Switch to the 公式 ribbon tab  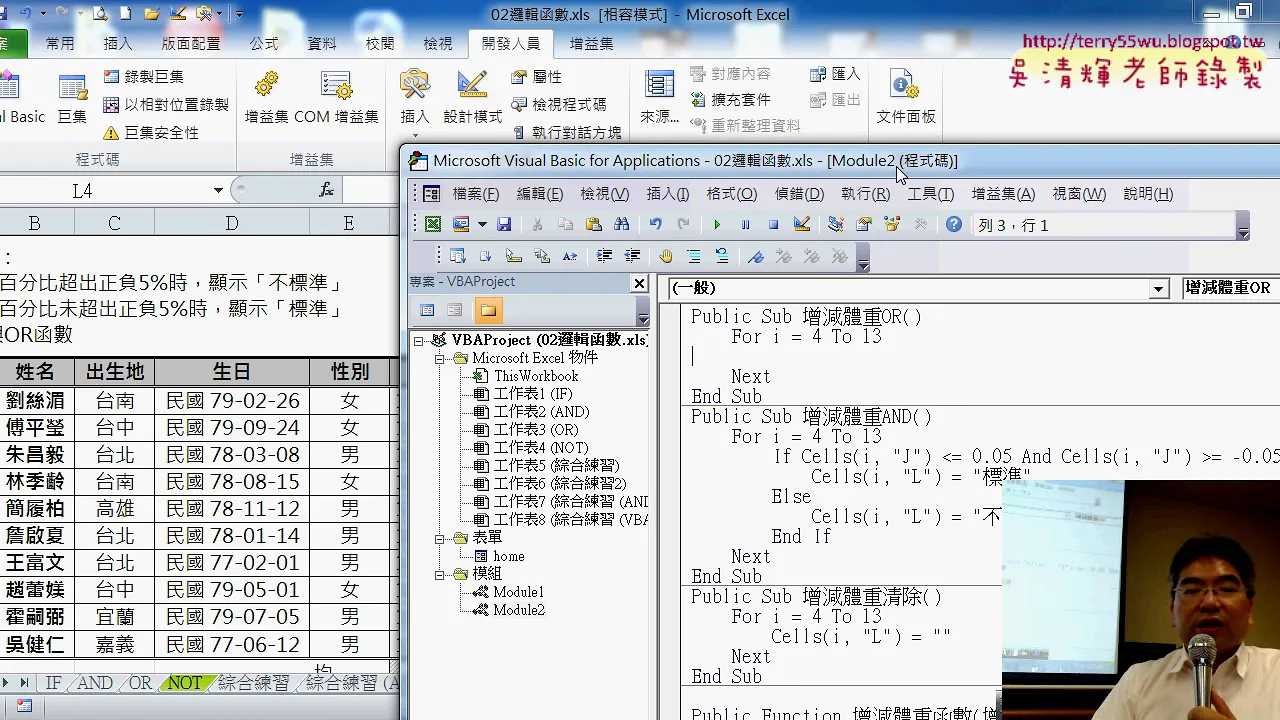click(264, 43)
